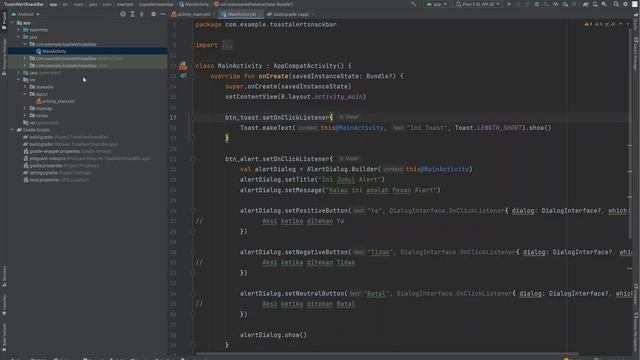Open the Android project view dropdown
The image size is (640, 360).
pos(25,14)
